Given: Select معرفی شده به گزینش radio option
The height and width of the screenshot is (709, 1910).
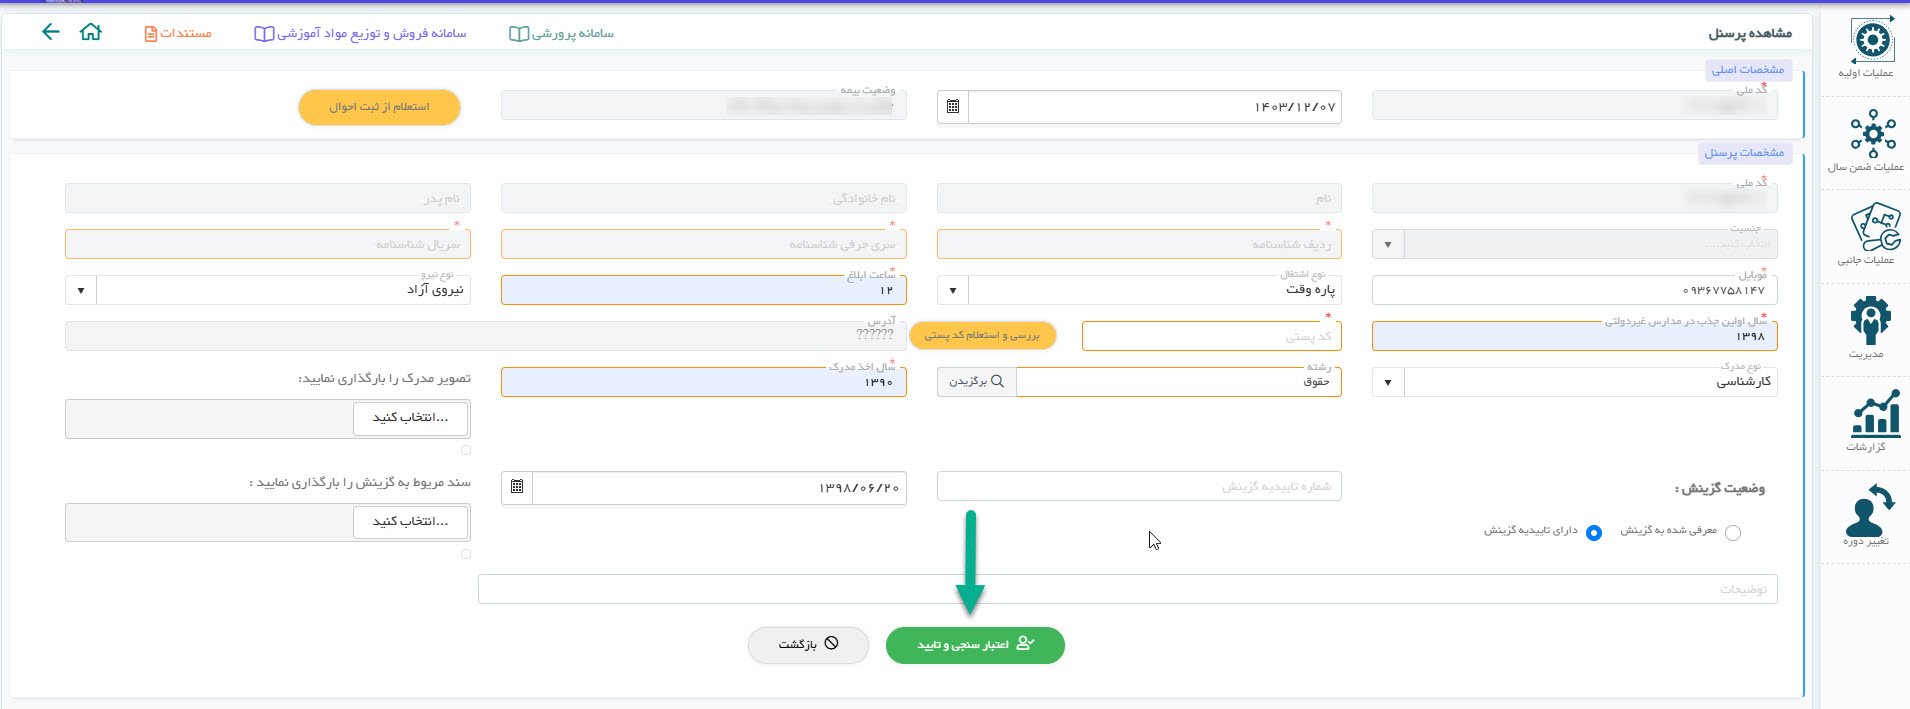Looking at the screenshot, I should 1733,533.
